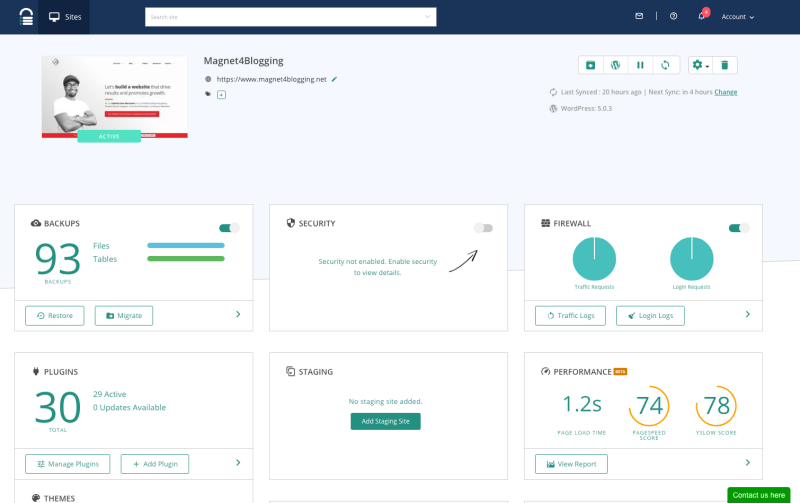Expand the Firewall panel chevron
Screen dimensions: 800x503
(x=748, y=314)
